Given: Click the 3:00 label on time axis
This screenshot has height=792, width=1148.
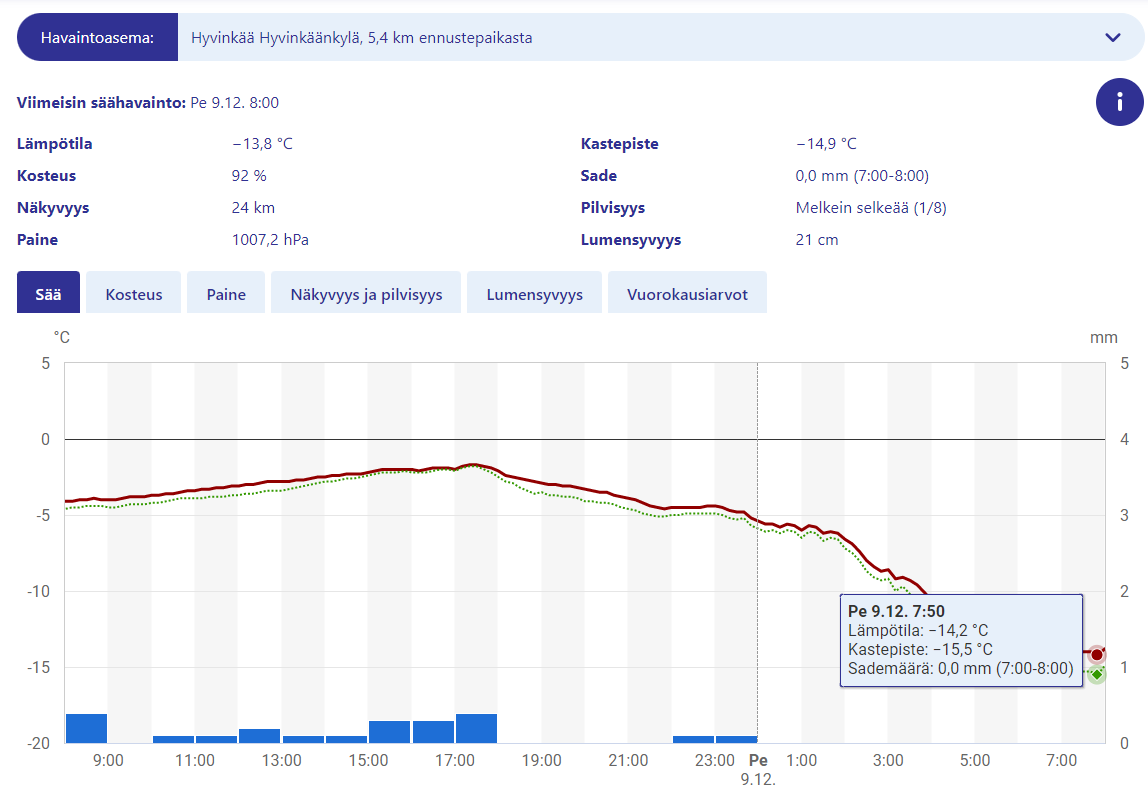Looking at the screenshot, I should coord(888,761).
